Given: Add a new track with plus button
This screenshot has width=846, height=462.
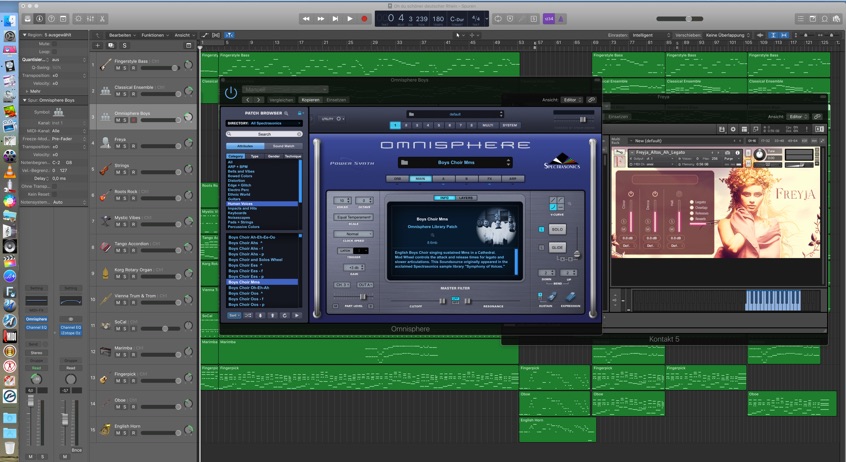Looking at the screenshot, I should pos(98,45).
